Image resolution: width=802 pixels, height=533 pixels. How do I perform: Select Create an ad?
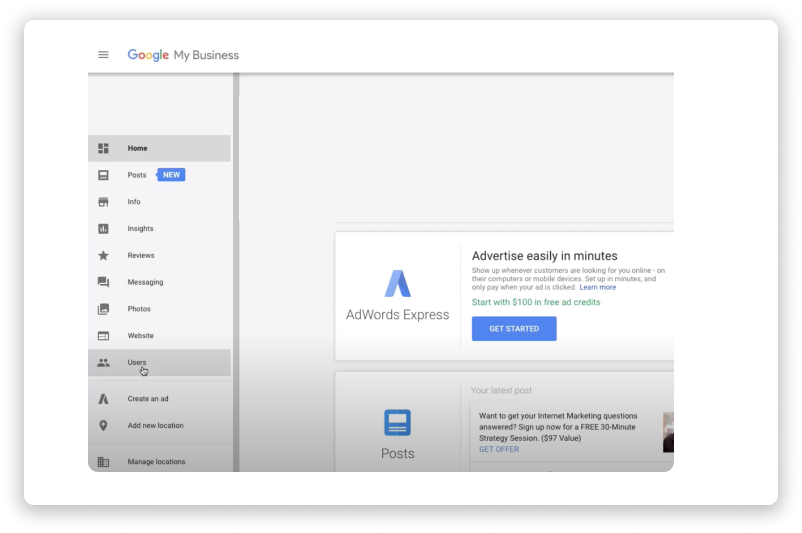point(159,399)
